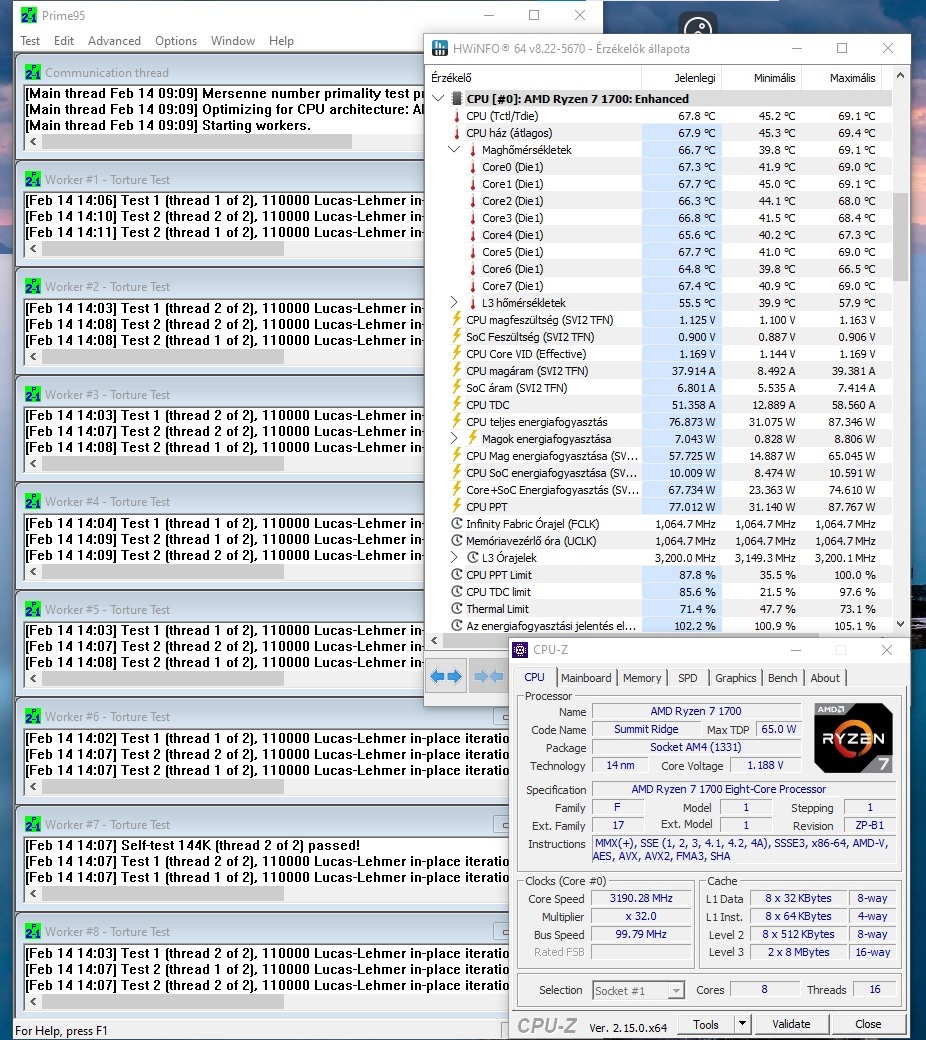Select the CPU tab in CPU-Z

tap(534, 677)
